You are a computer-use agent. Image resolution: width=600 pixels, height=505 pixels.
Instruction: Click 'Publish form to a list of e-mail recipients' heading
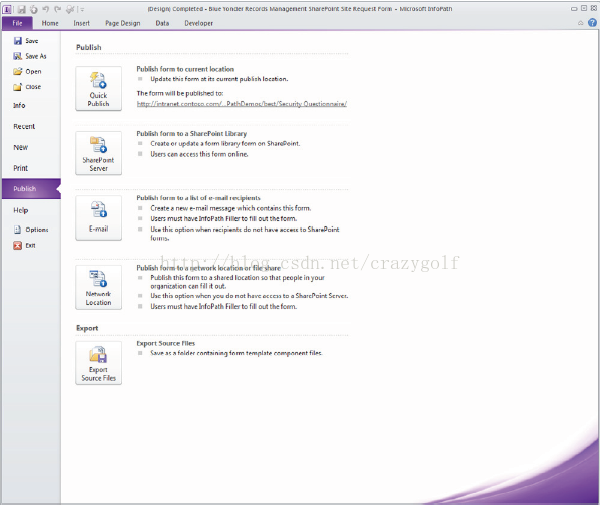[x=199, y=198]
